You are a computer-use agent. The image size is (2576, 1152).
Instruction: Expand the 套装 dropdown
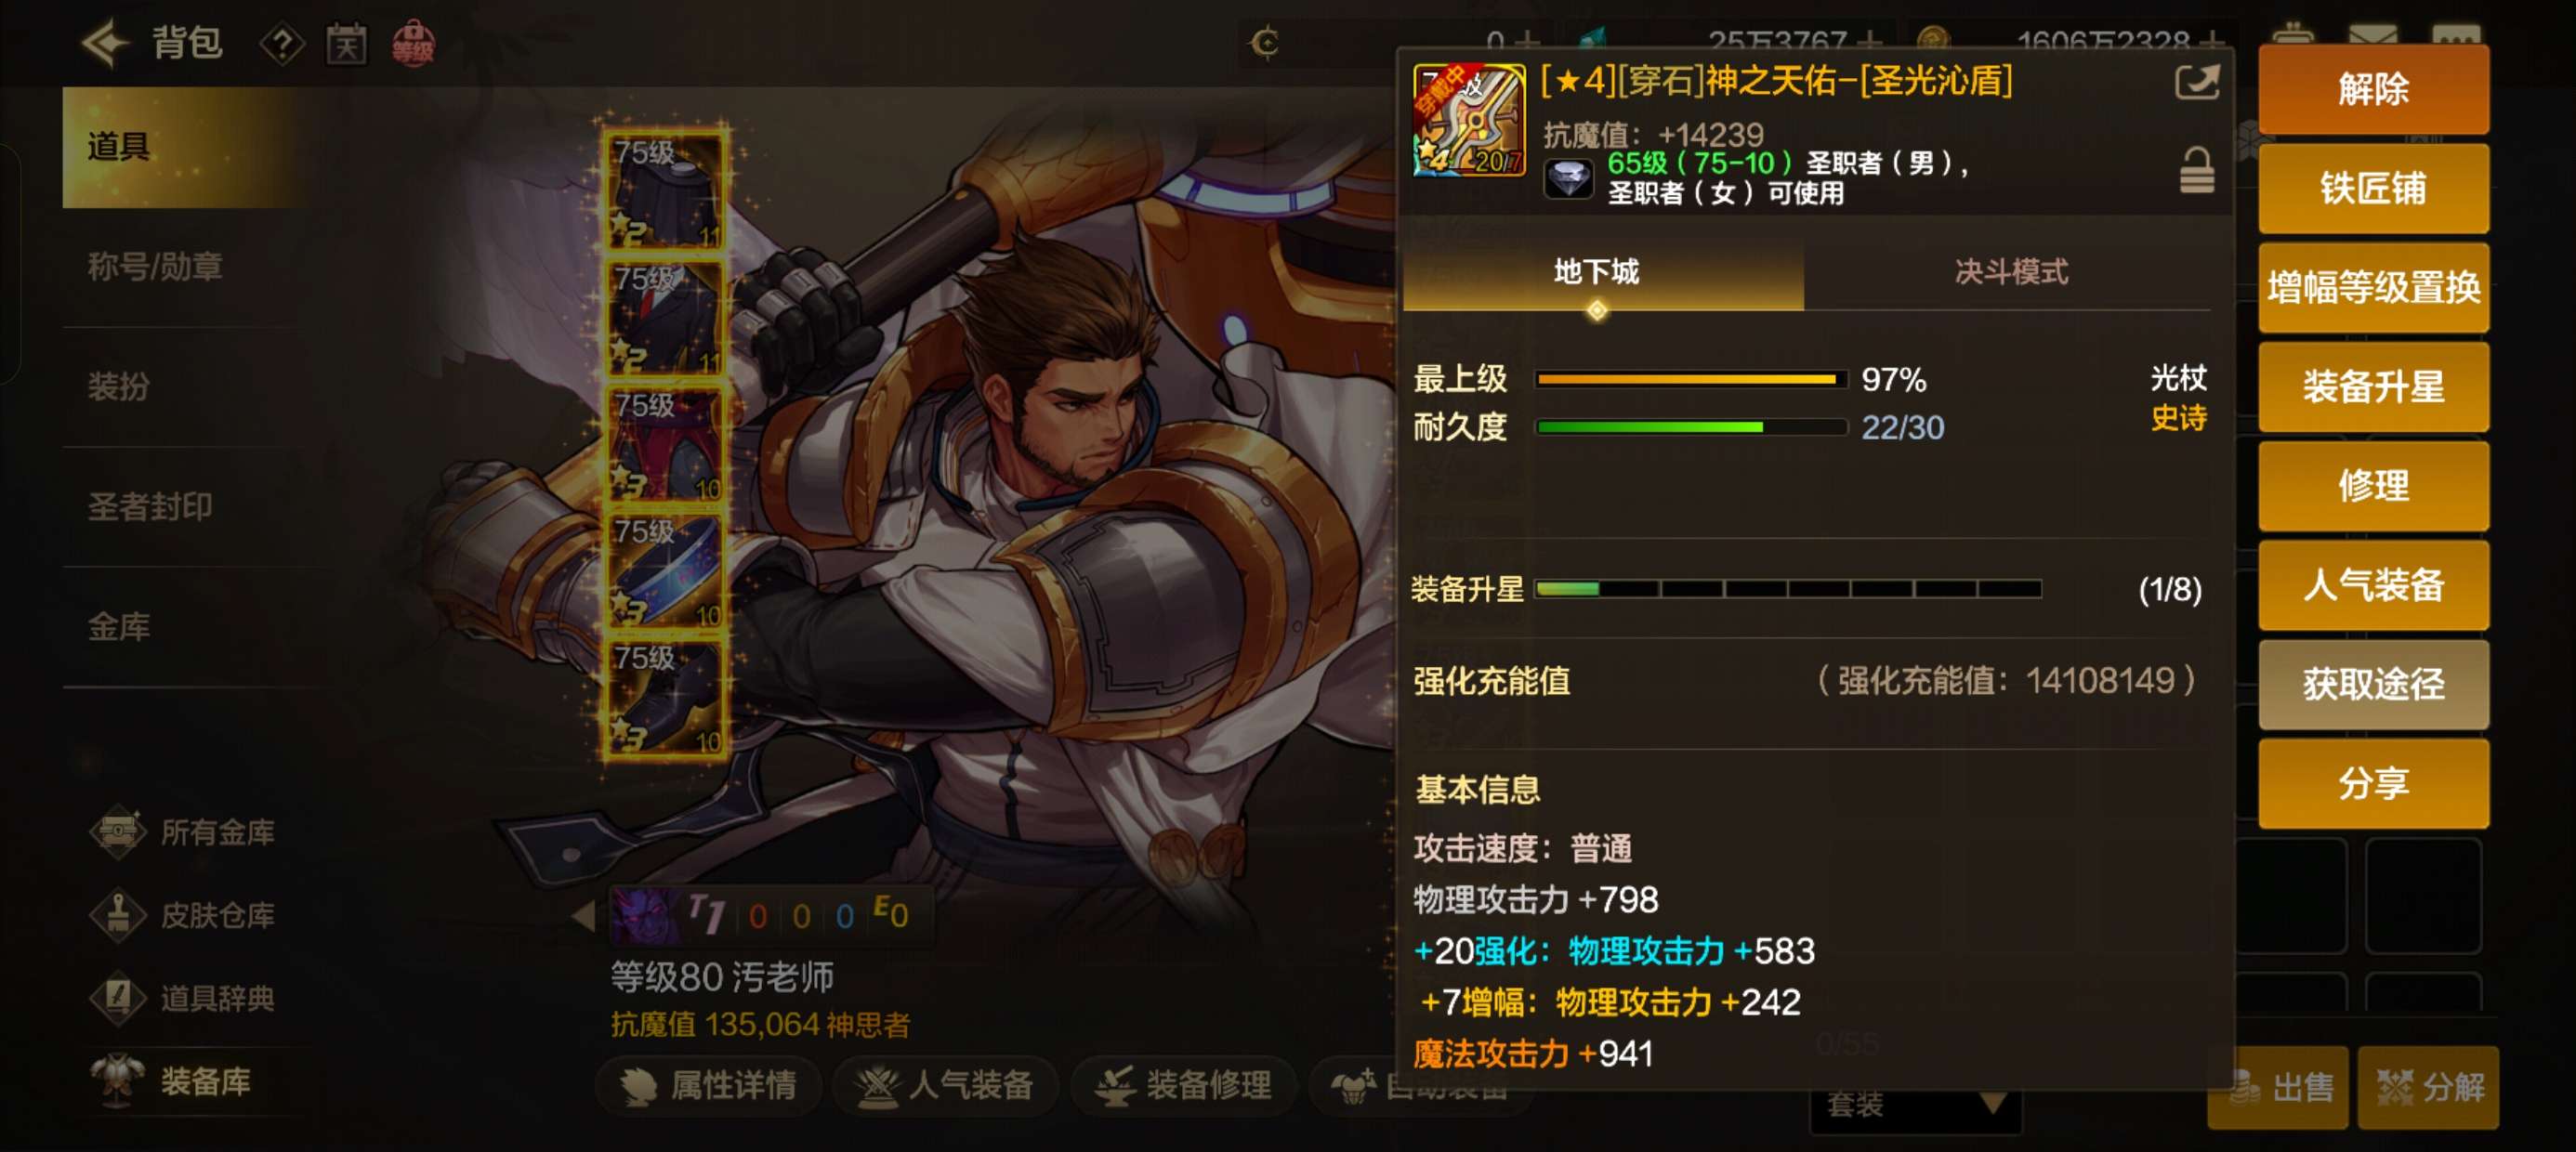pos(1915,1106)
